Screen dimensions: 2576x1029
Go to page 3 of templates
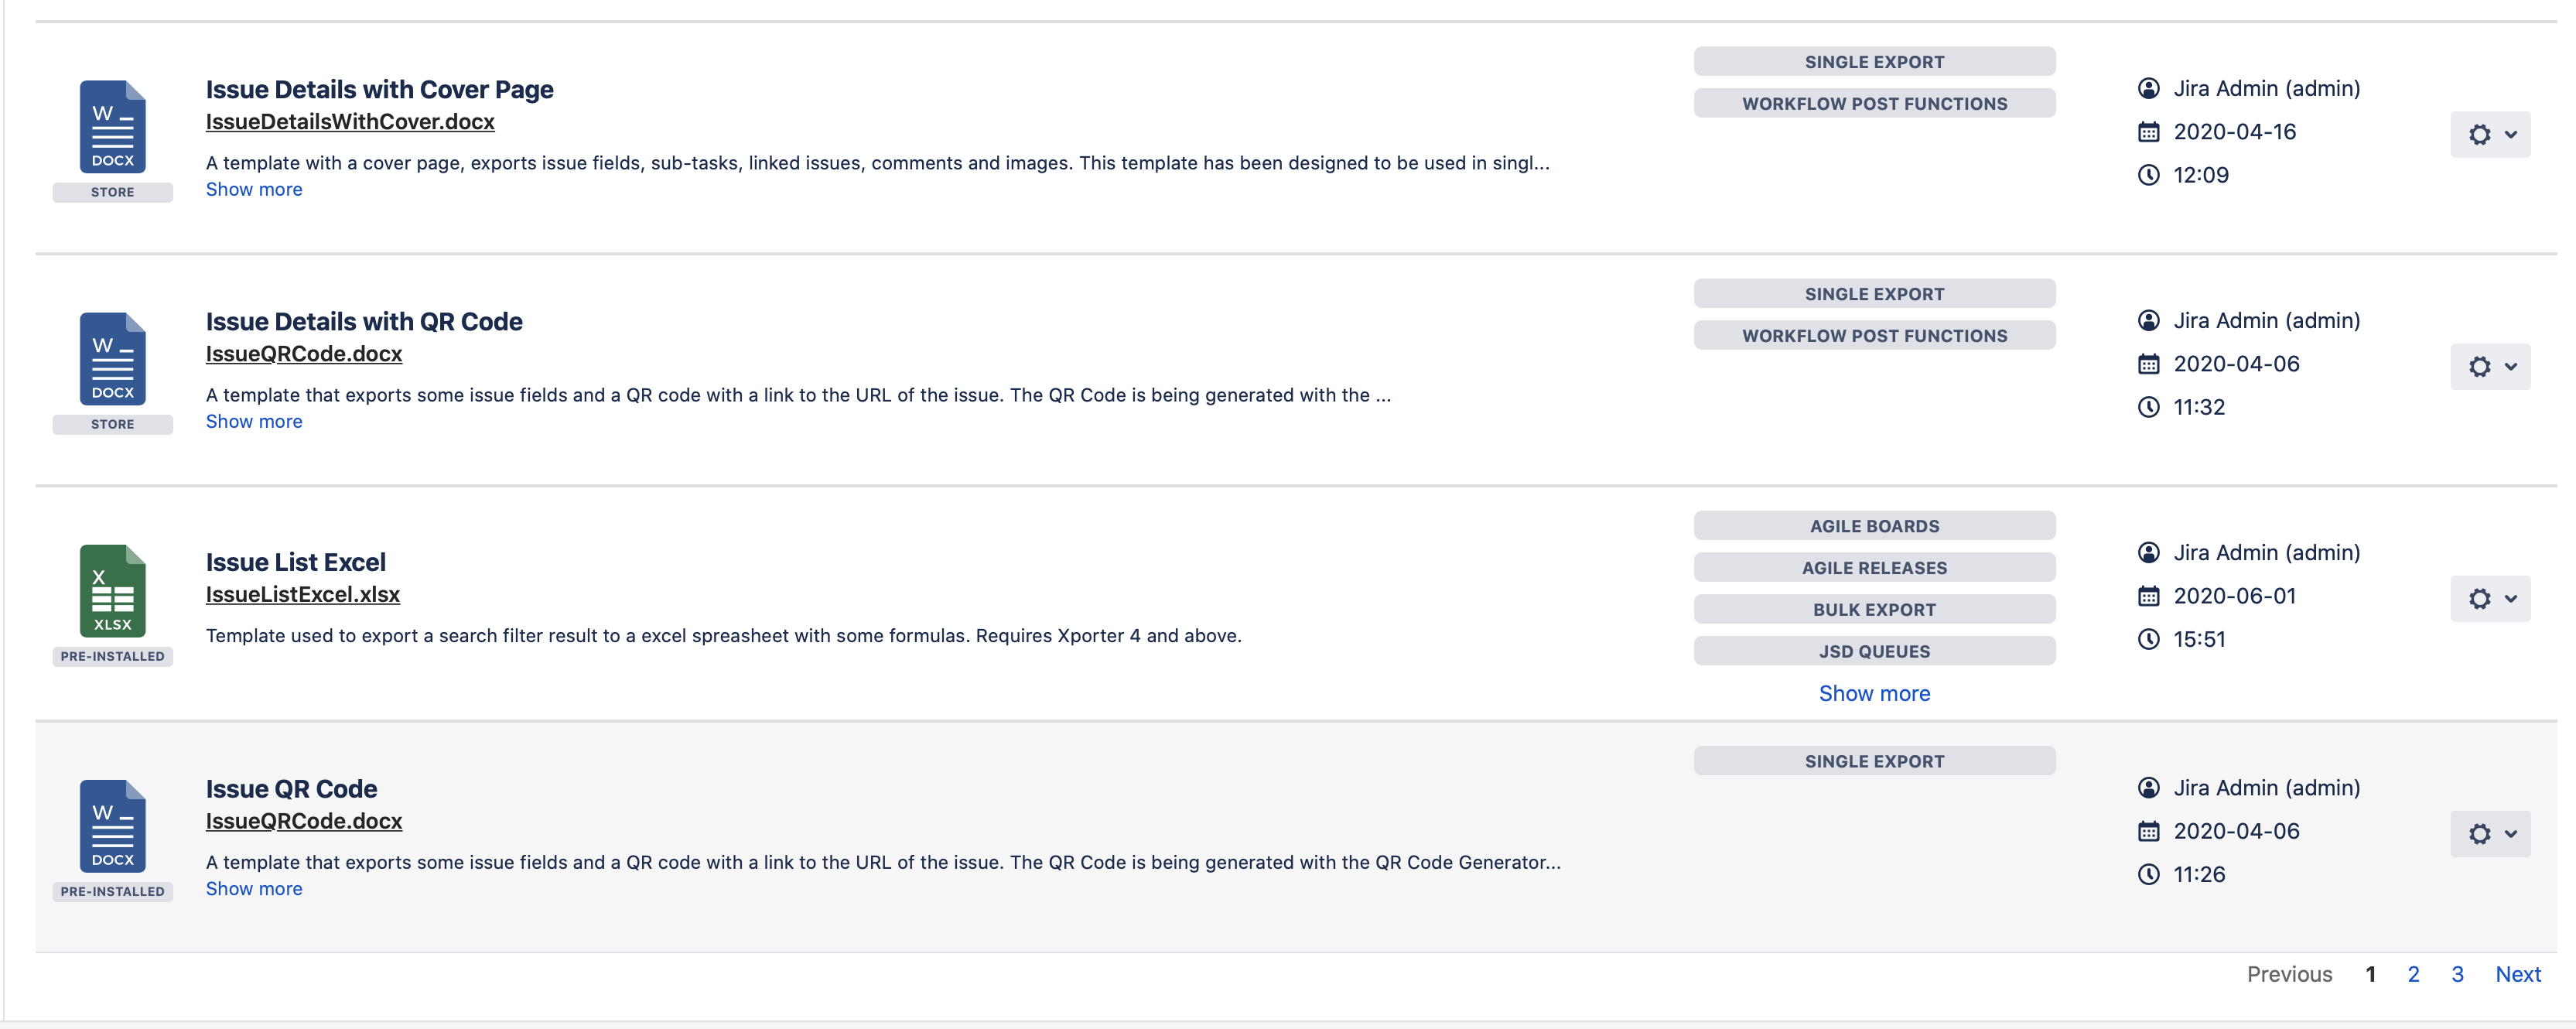pos(2457,975)
